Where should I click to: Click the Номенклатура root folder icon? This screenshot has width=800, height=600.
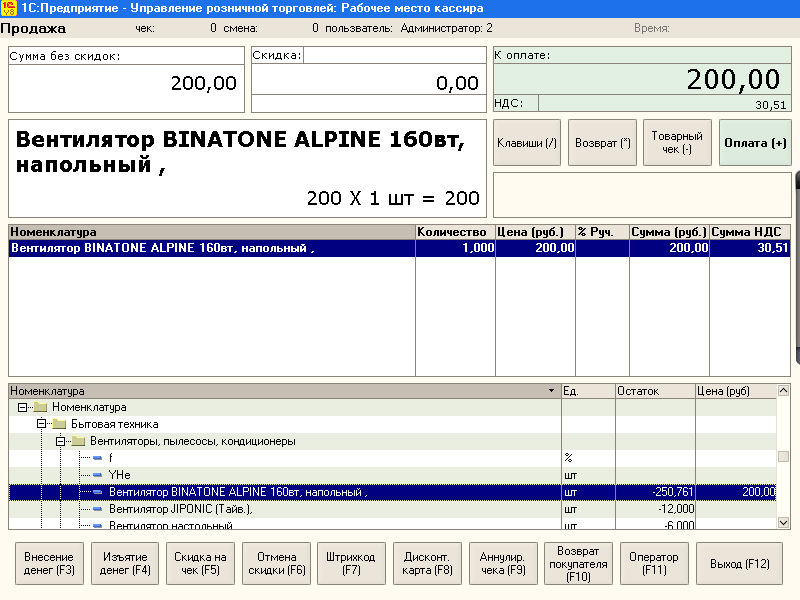pos(40,407)
